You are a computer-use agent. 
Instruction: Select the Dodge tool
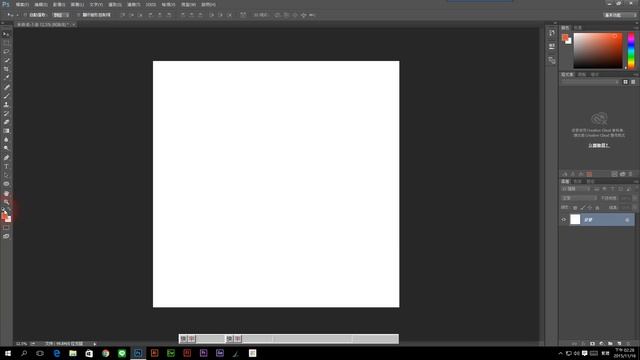click(x=6, y=148)
